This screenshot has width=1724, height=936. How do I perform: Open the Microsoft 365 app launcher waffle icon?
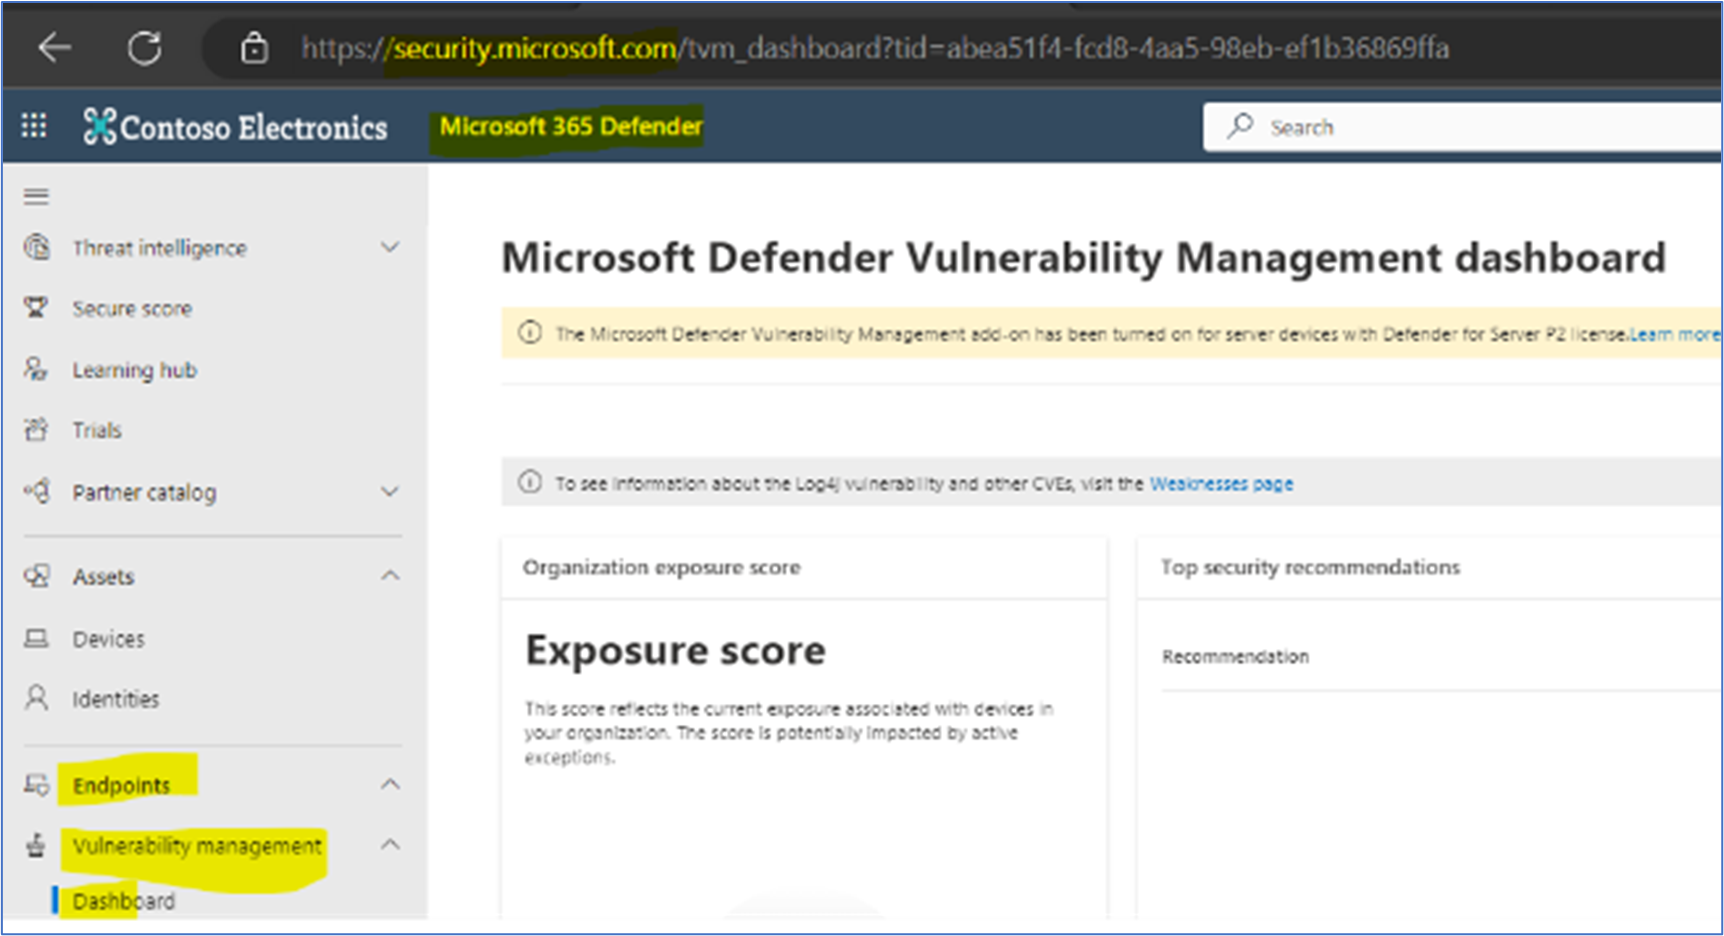coord(34,125)
